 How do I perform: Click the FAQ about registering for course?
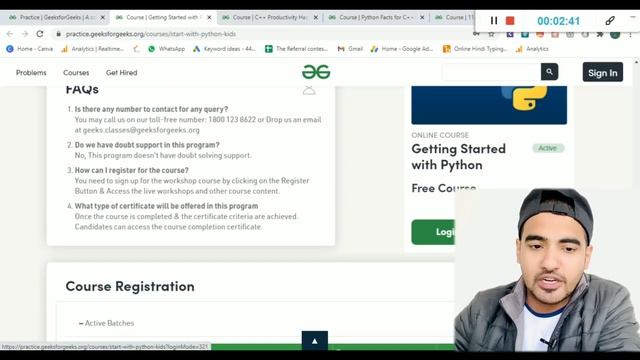[x=131, y=170]
